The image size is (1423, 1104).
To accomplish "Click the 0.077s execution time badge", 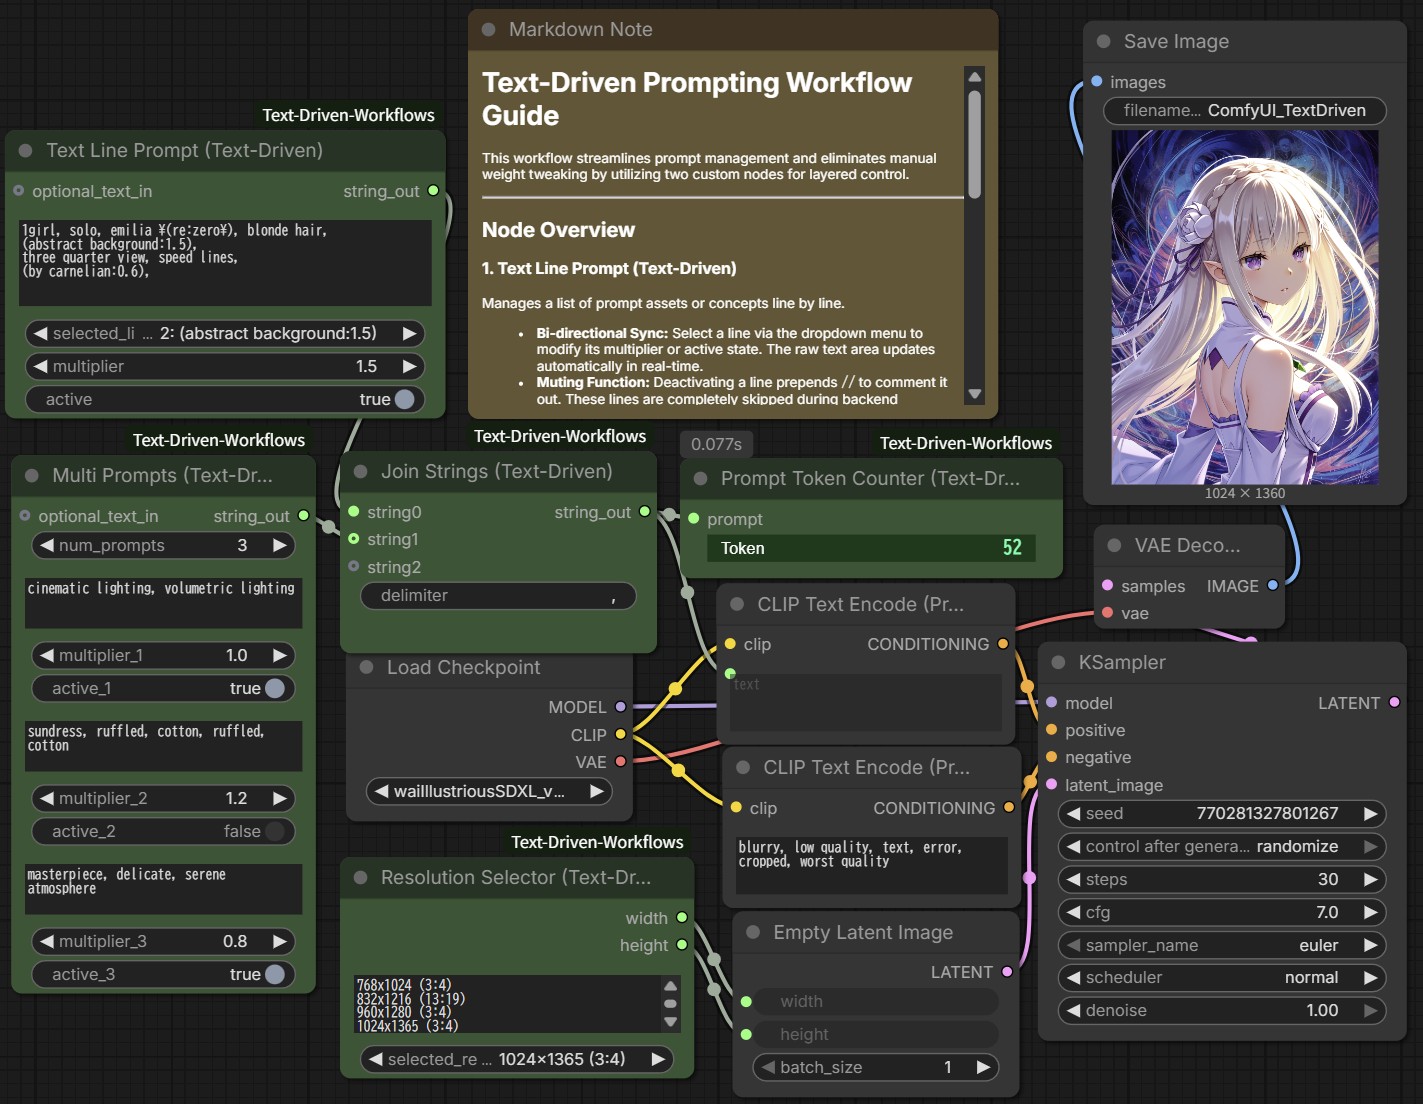I will [x=717, y=444].
